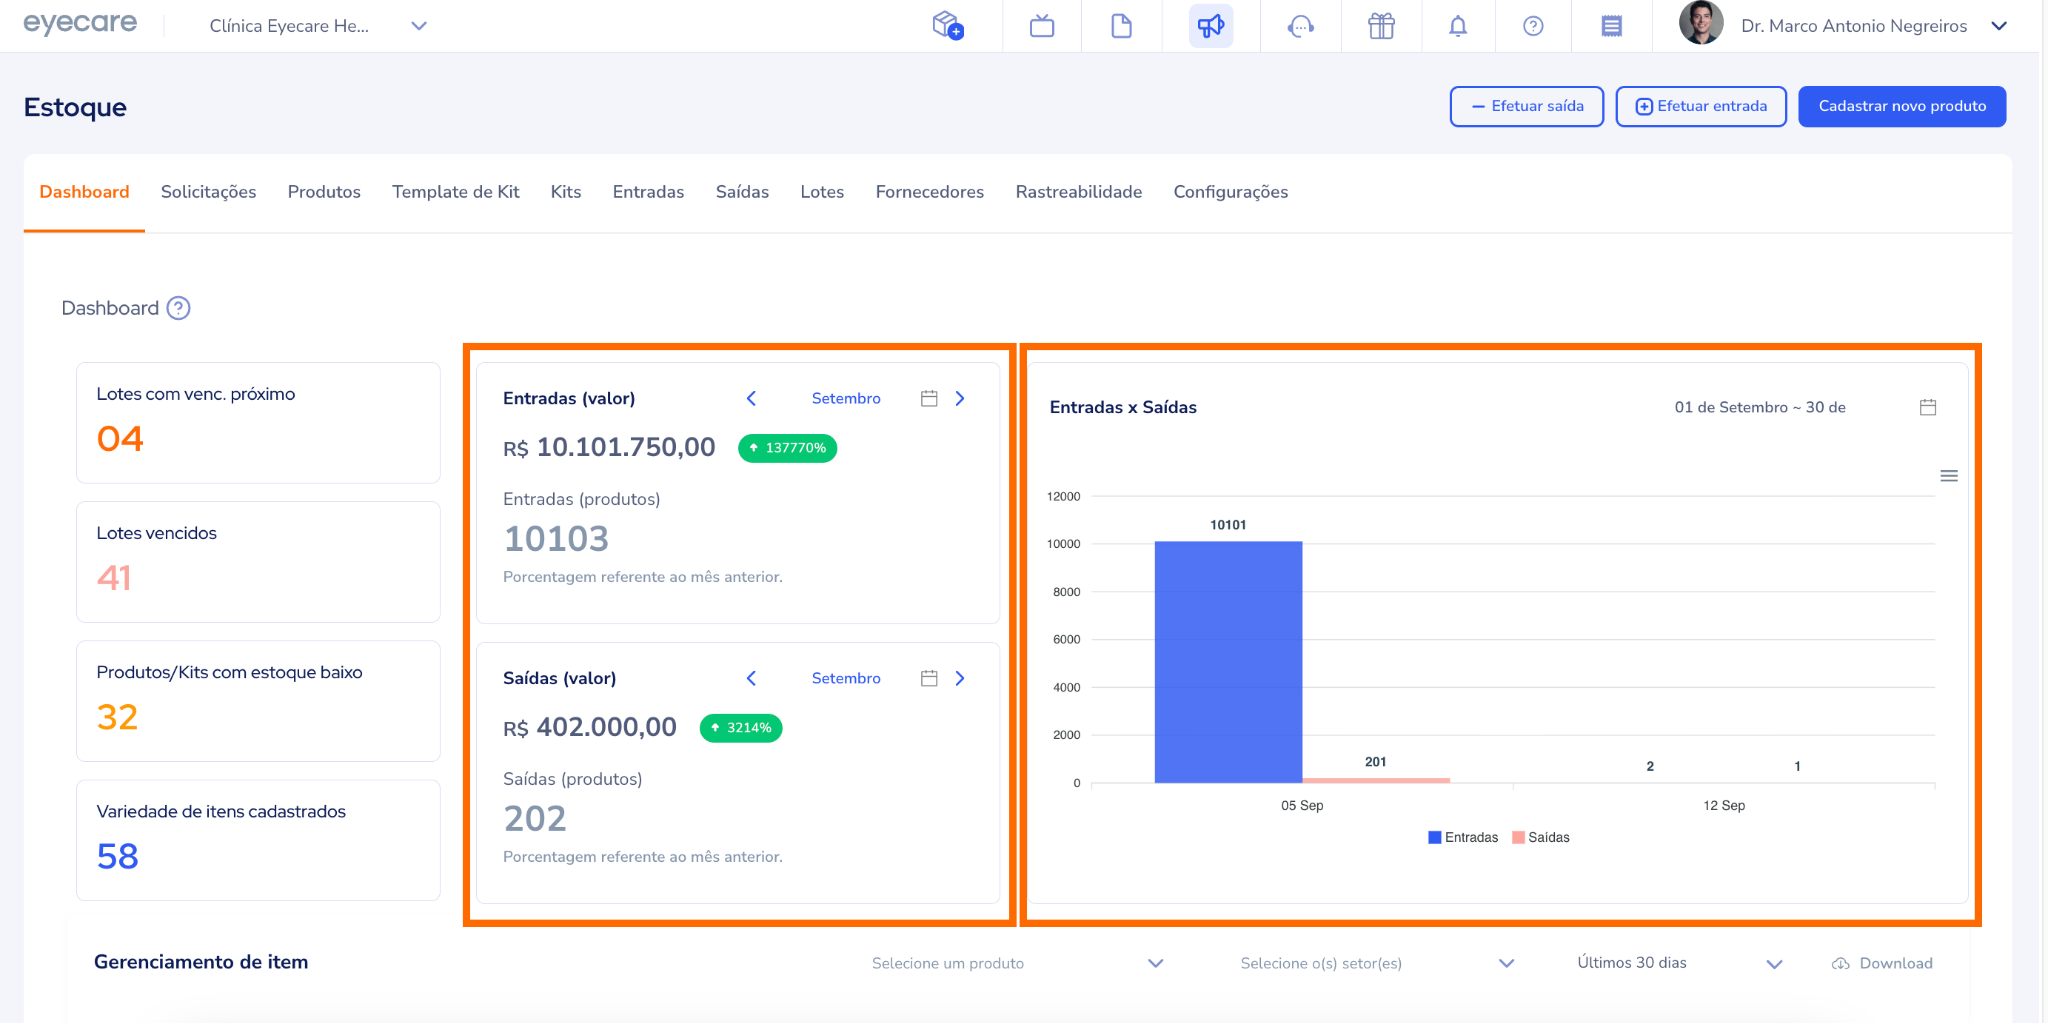Image resolution: width=2048 pixels, height=1023 pixels.
Task: Click the megaphone announcements icon
Action: [1210, 26]
